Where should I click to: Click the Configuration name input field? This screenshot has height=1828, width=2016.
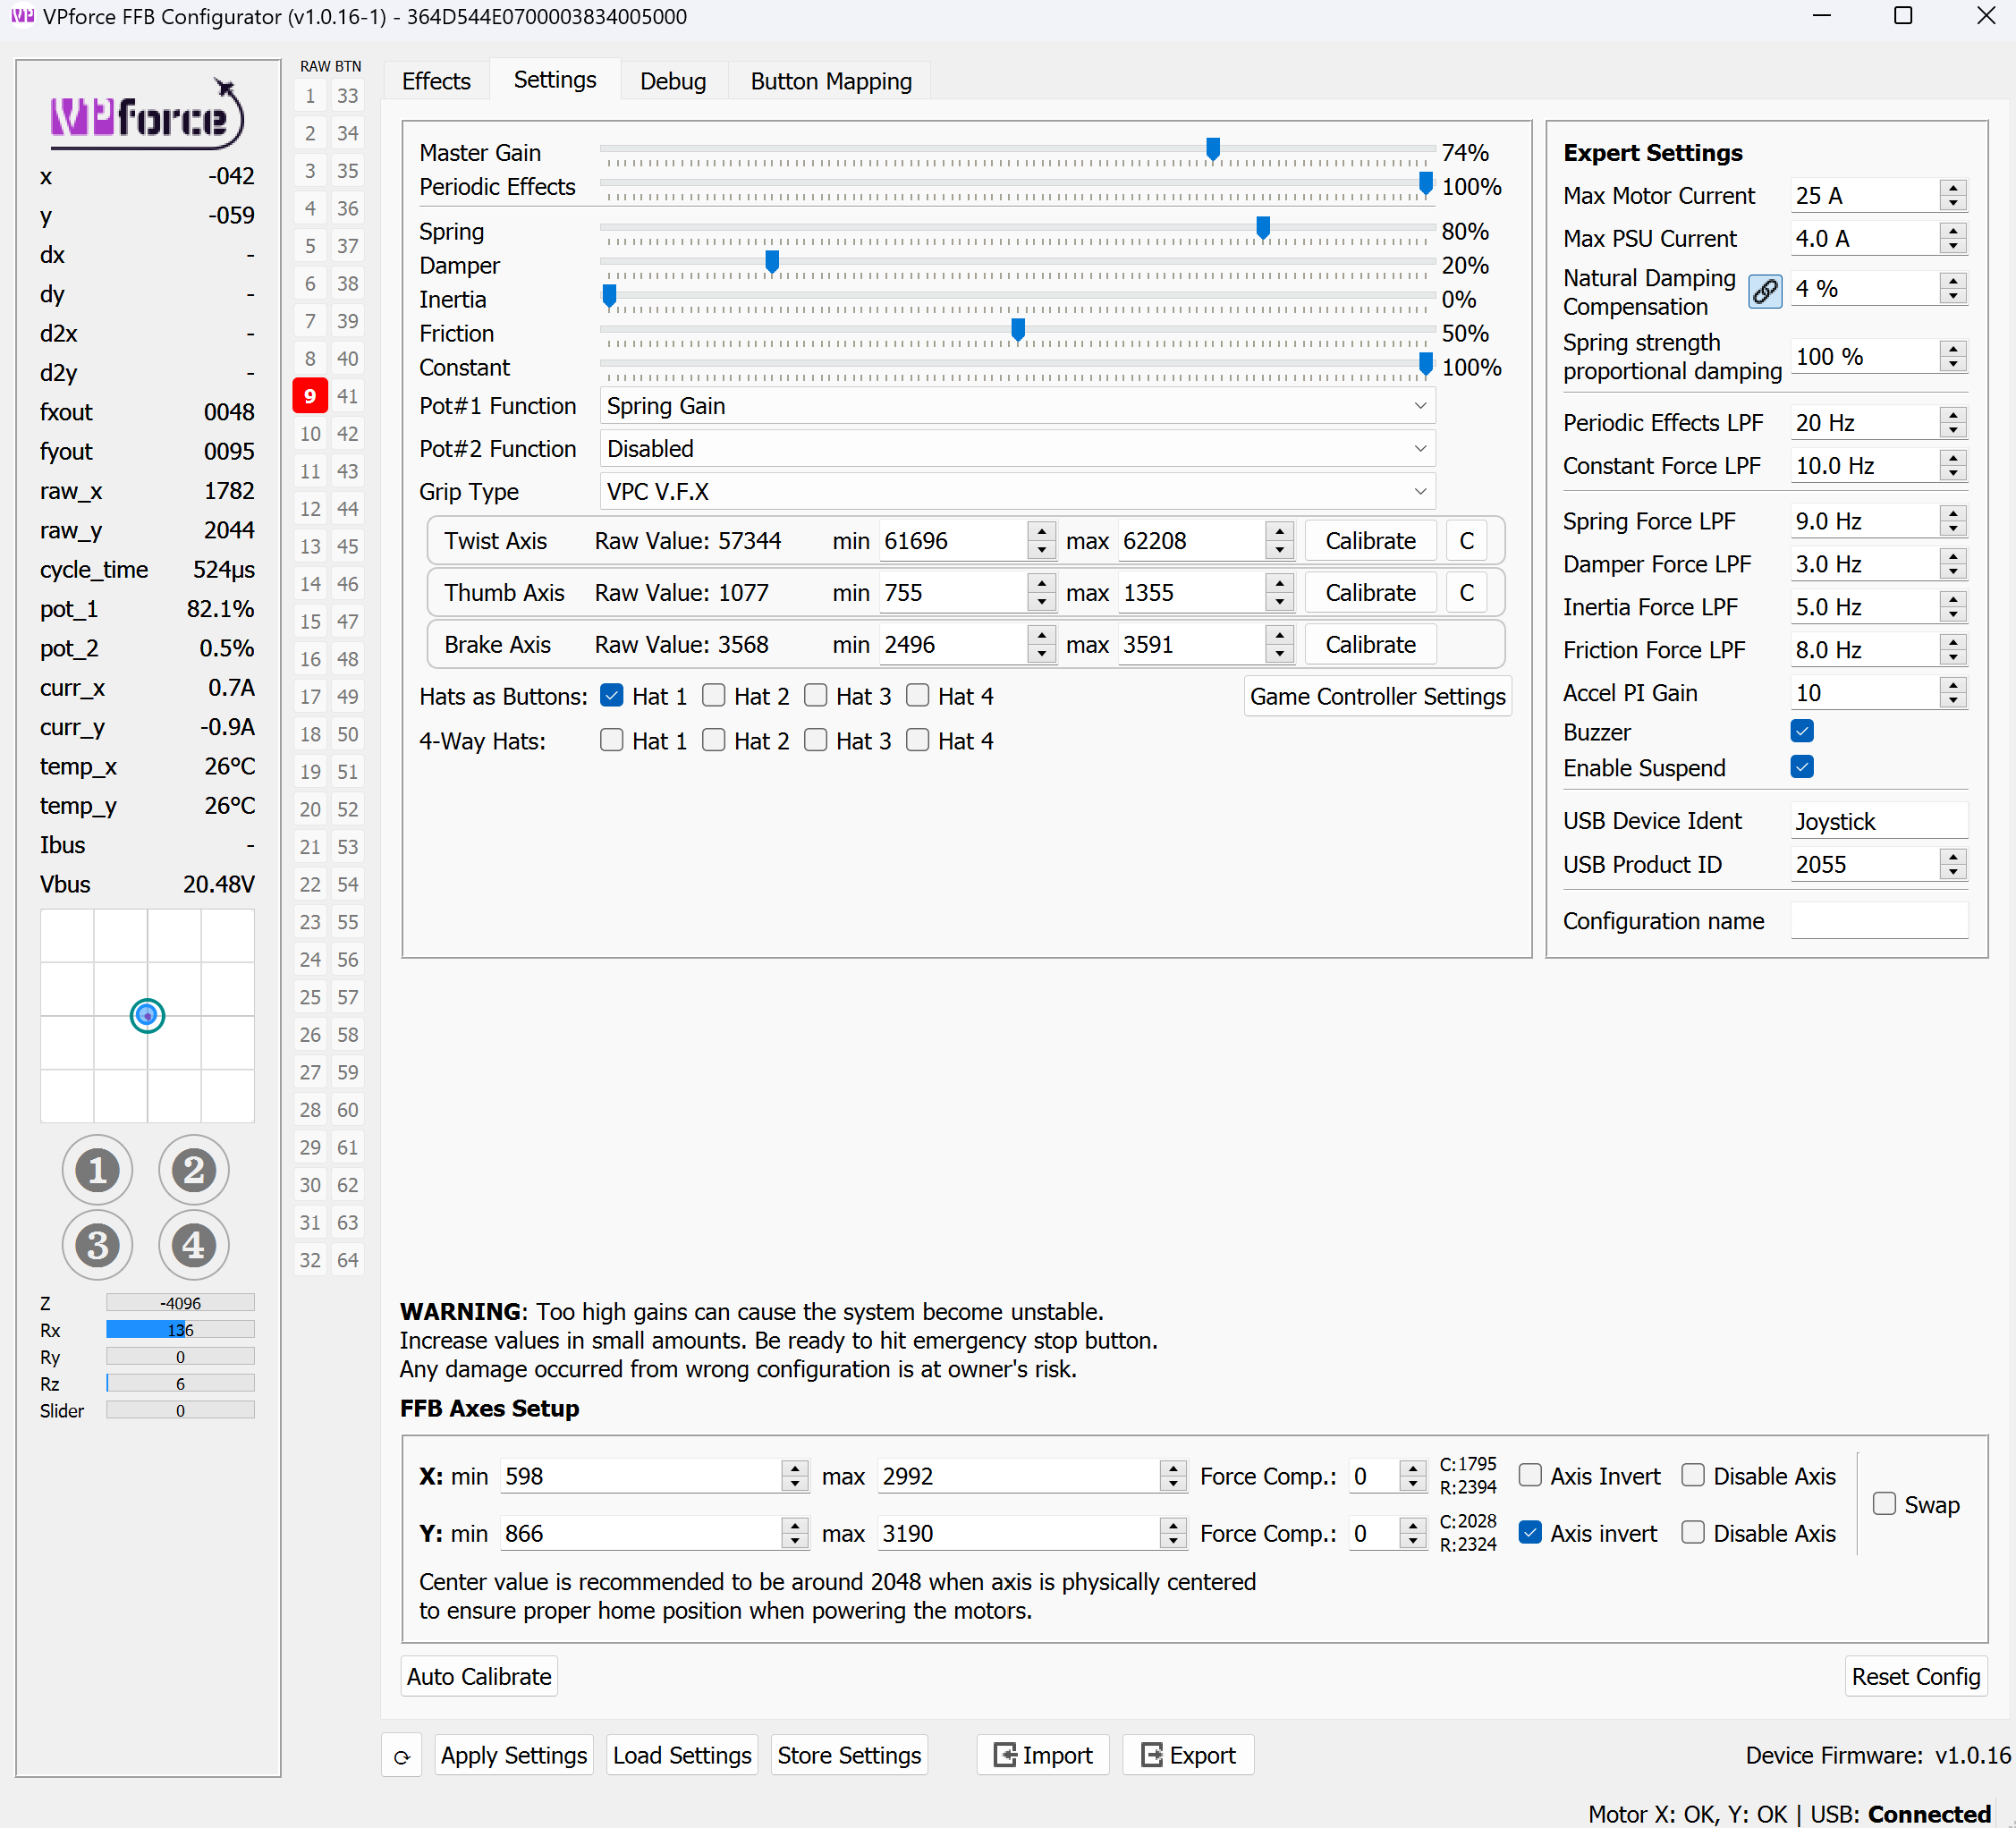click(x=1878, y=920)
